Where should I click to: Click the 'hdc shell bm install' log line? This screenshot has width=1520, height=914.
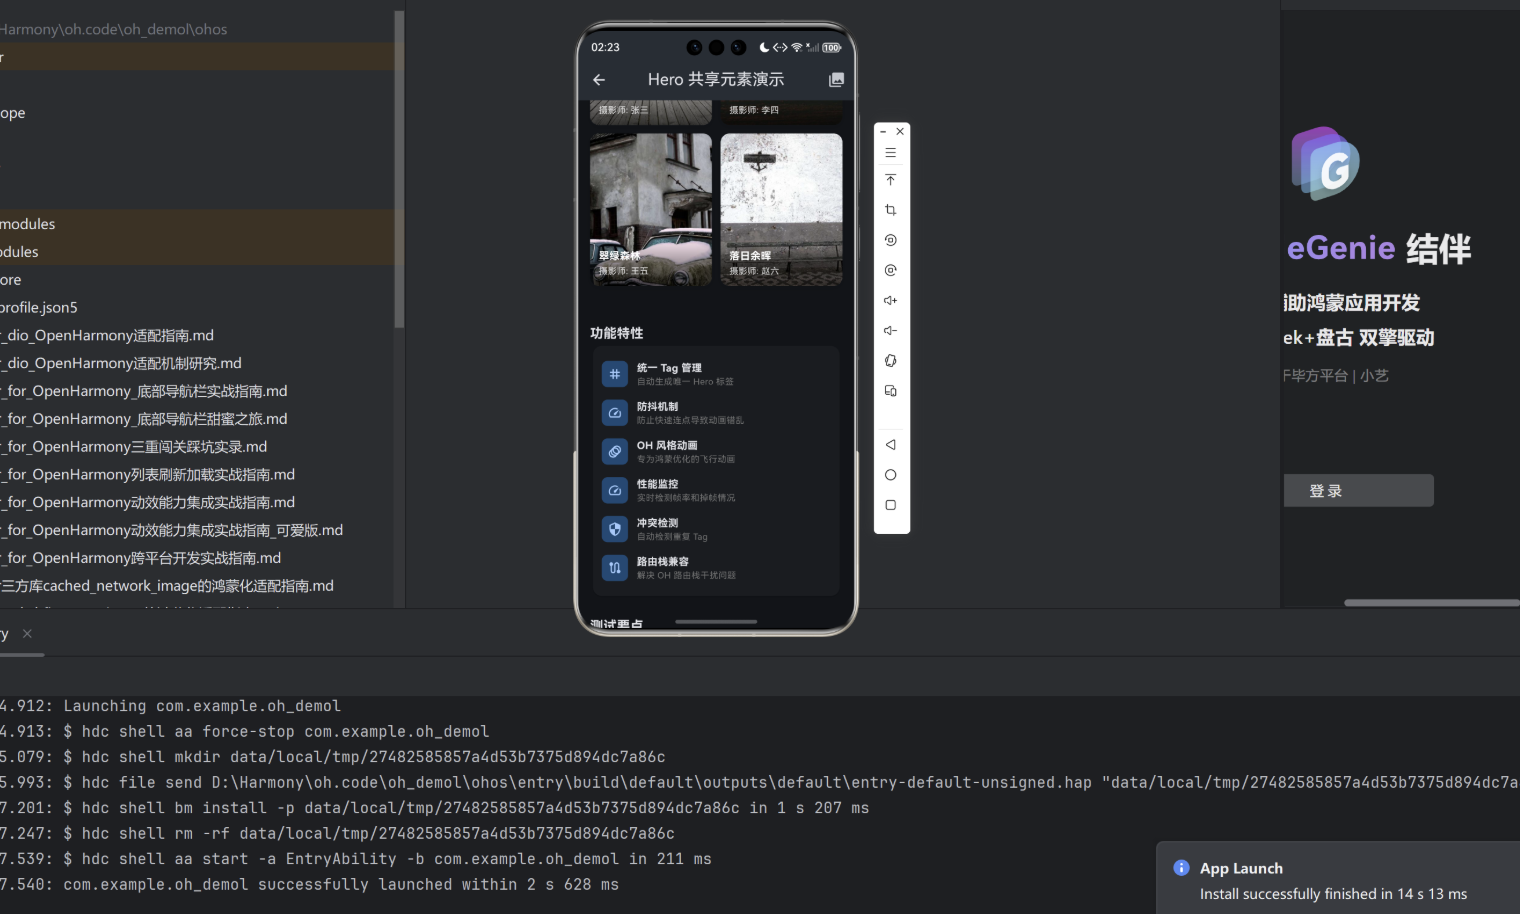click(434, 808)
